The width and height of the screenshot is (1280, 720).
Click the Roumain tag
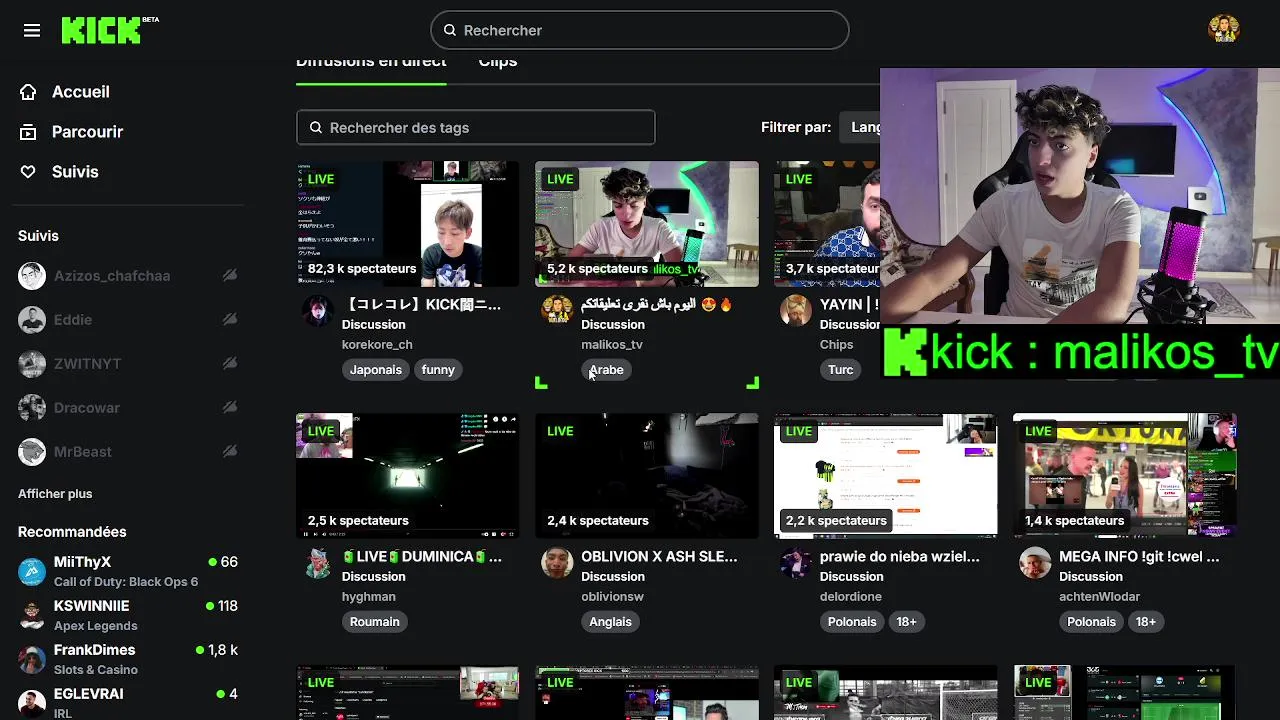click(375, 622)
